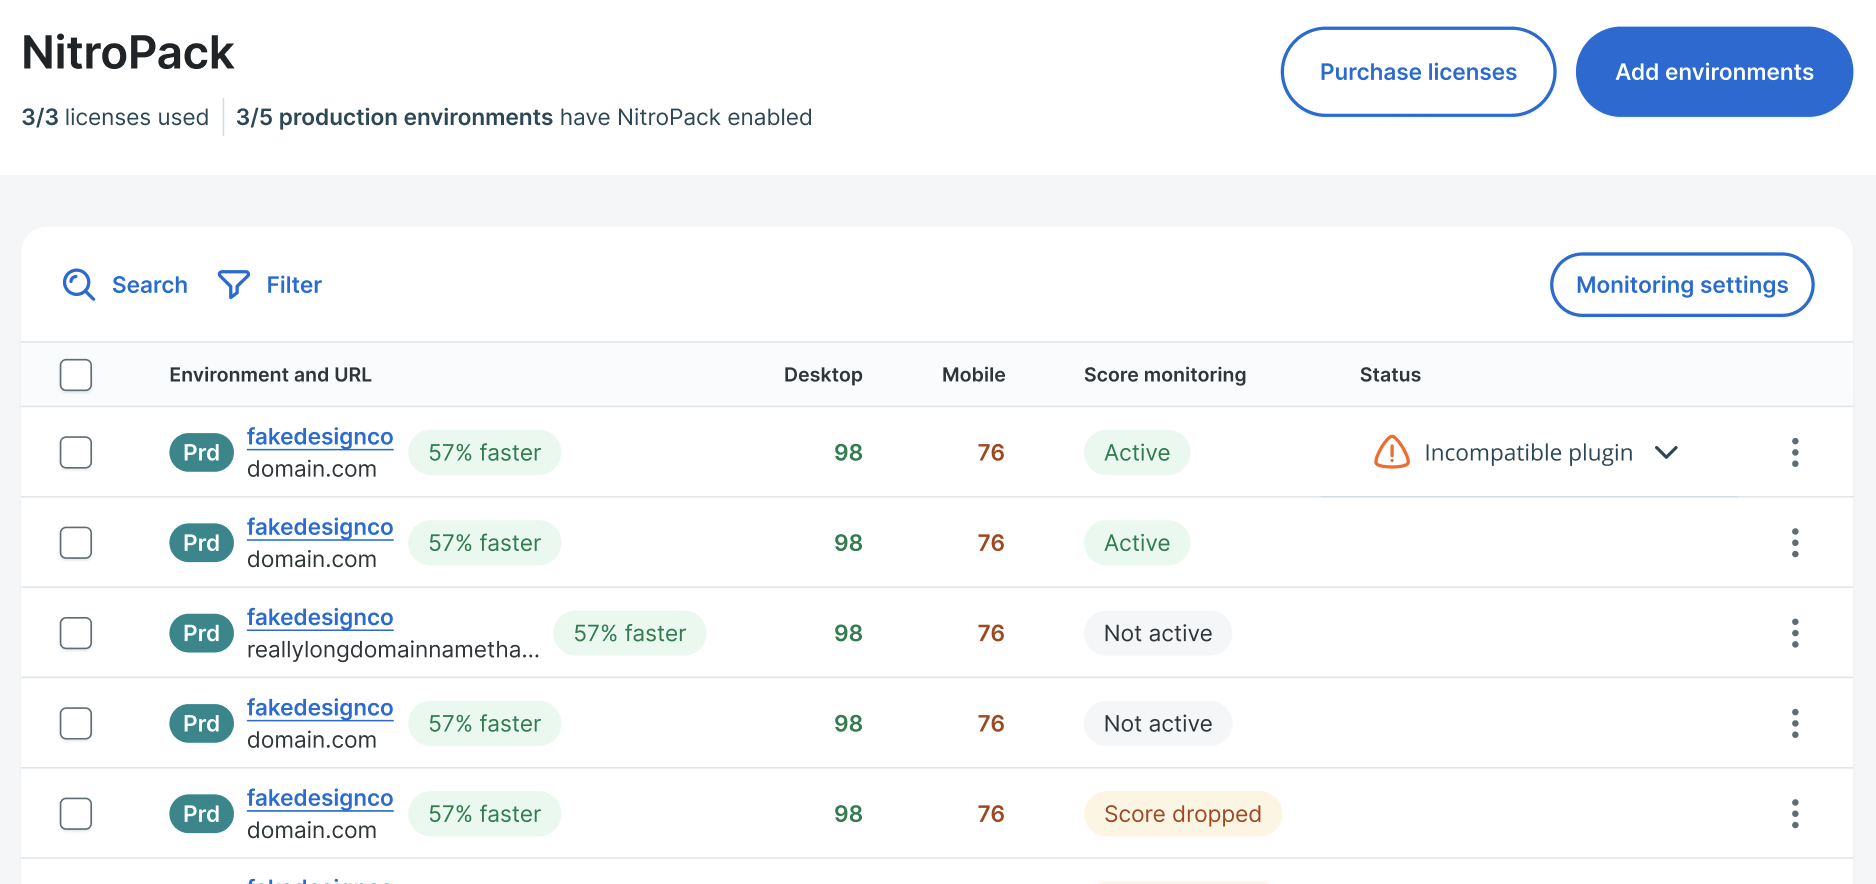Image resolution: width=1876 pixels, height=884 pixels.
Task: Open fakedesignco link in the first row
Action: pyautogui.click(x=320, y=437)
